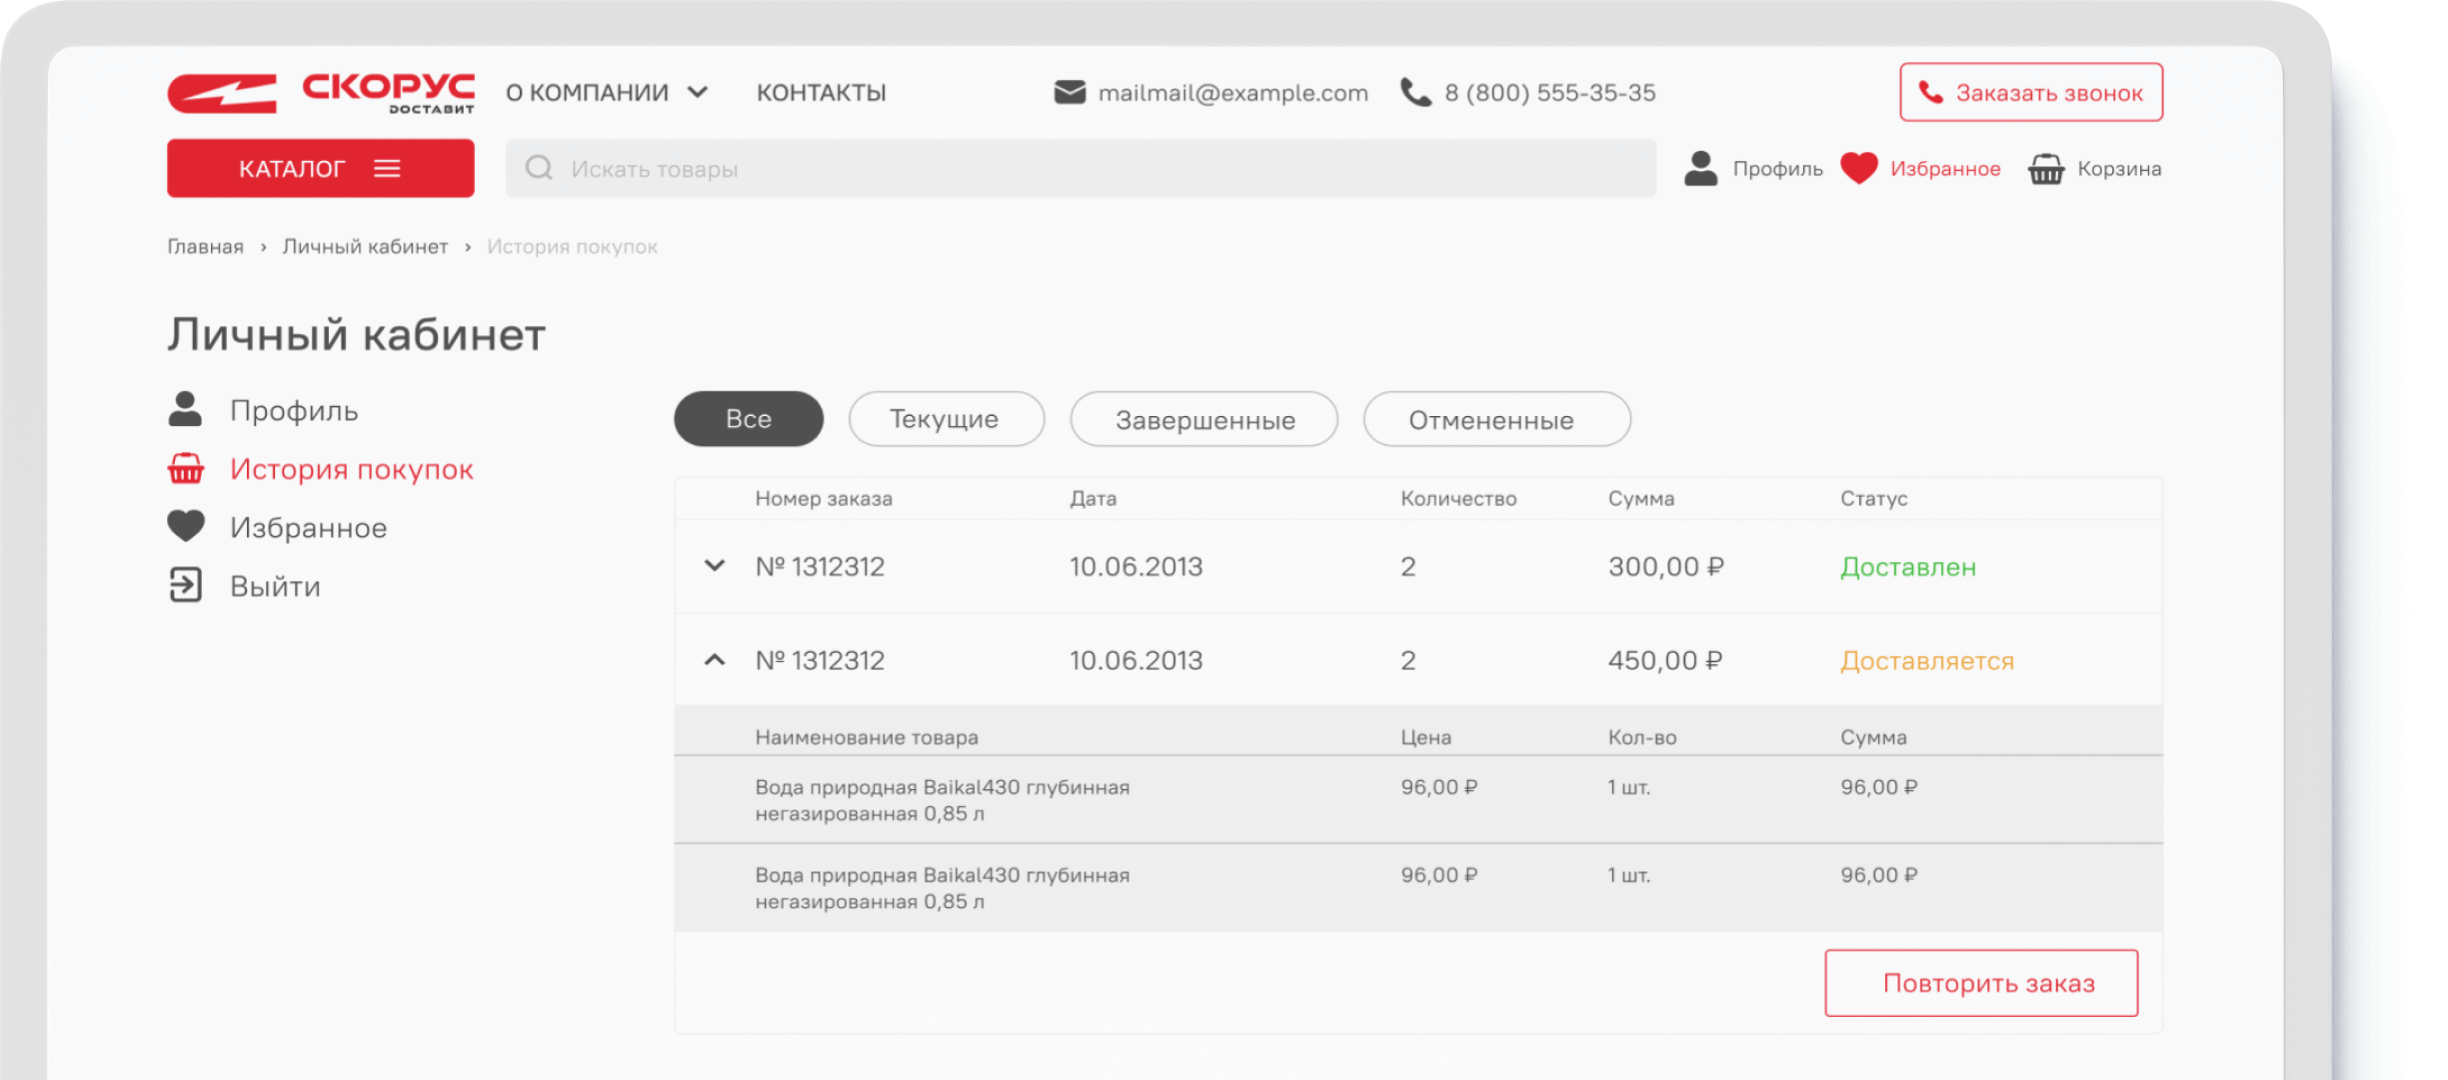Screen dimensions: 2448x1080
Task: Click the Доставлен status text
Action: click(1908, 567)
